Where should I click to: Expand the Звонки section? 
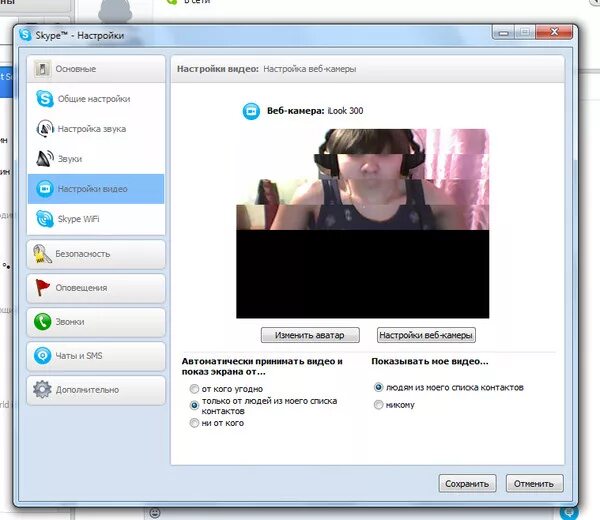(96, 322)
